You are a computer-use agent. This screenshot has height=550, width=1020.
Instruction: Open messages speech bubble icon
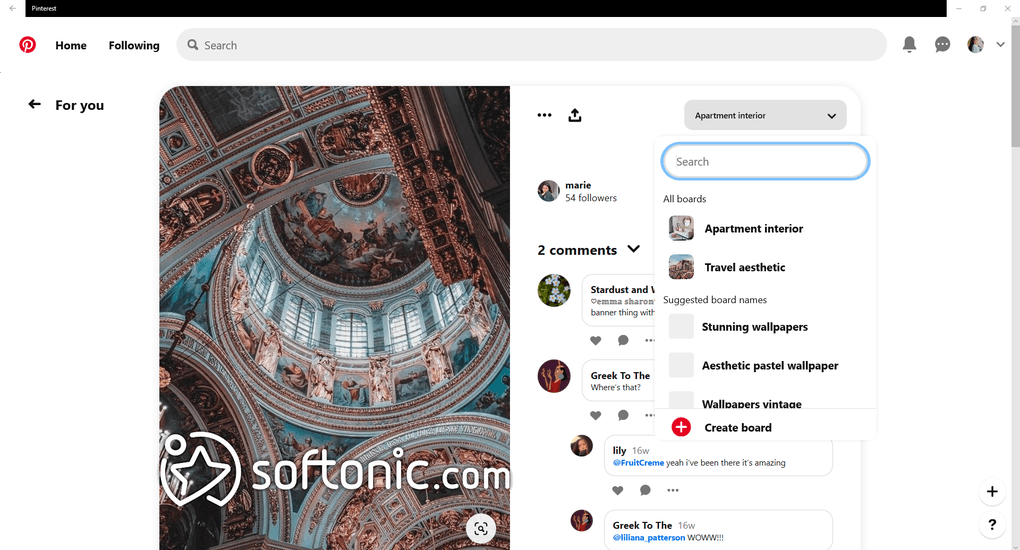[x=942, y=44]
